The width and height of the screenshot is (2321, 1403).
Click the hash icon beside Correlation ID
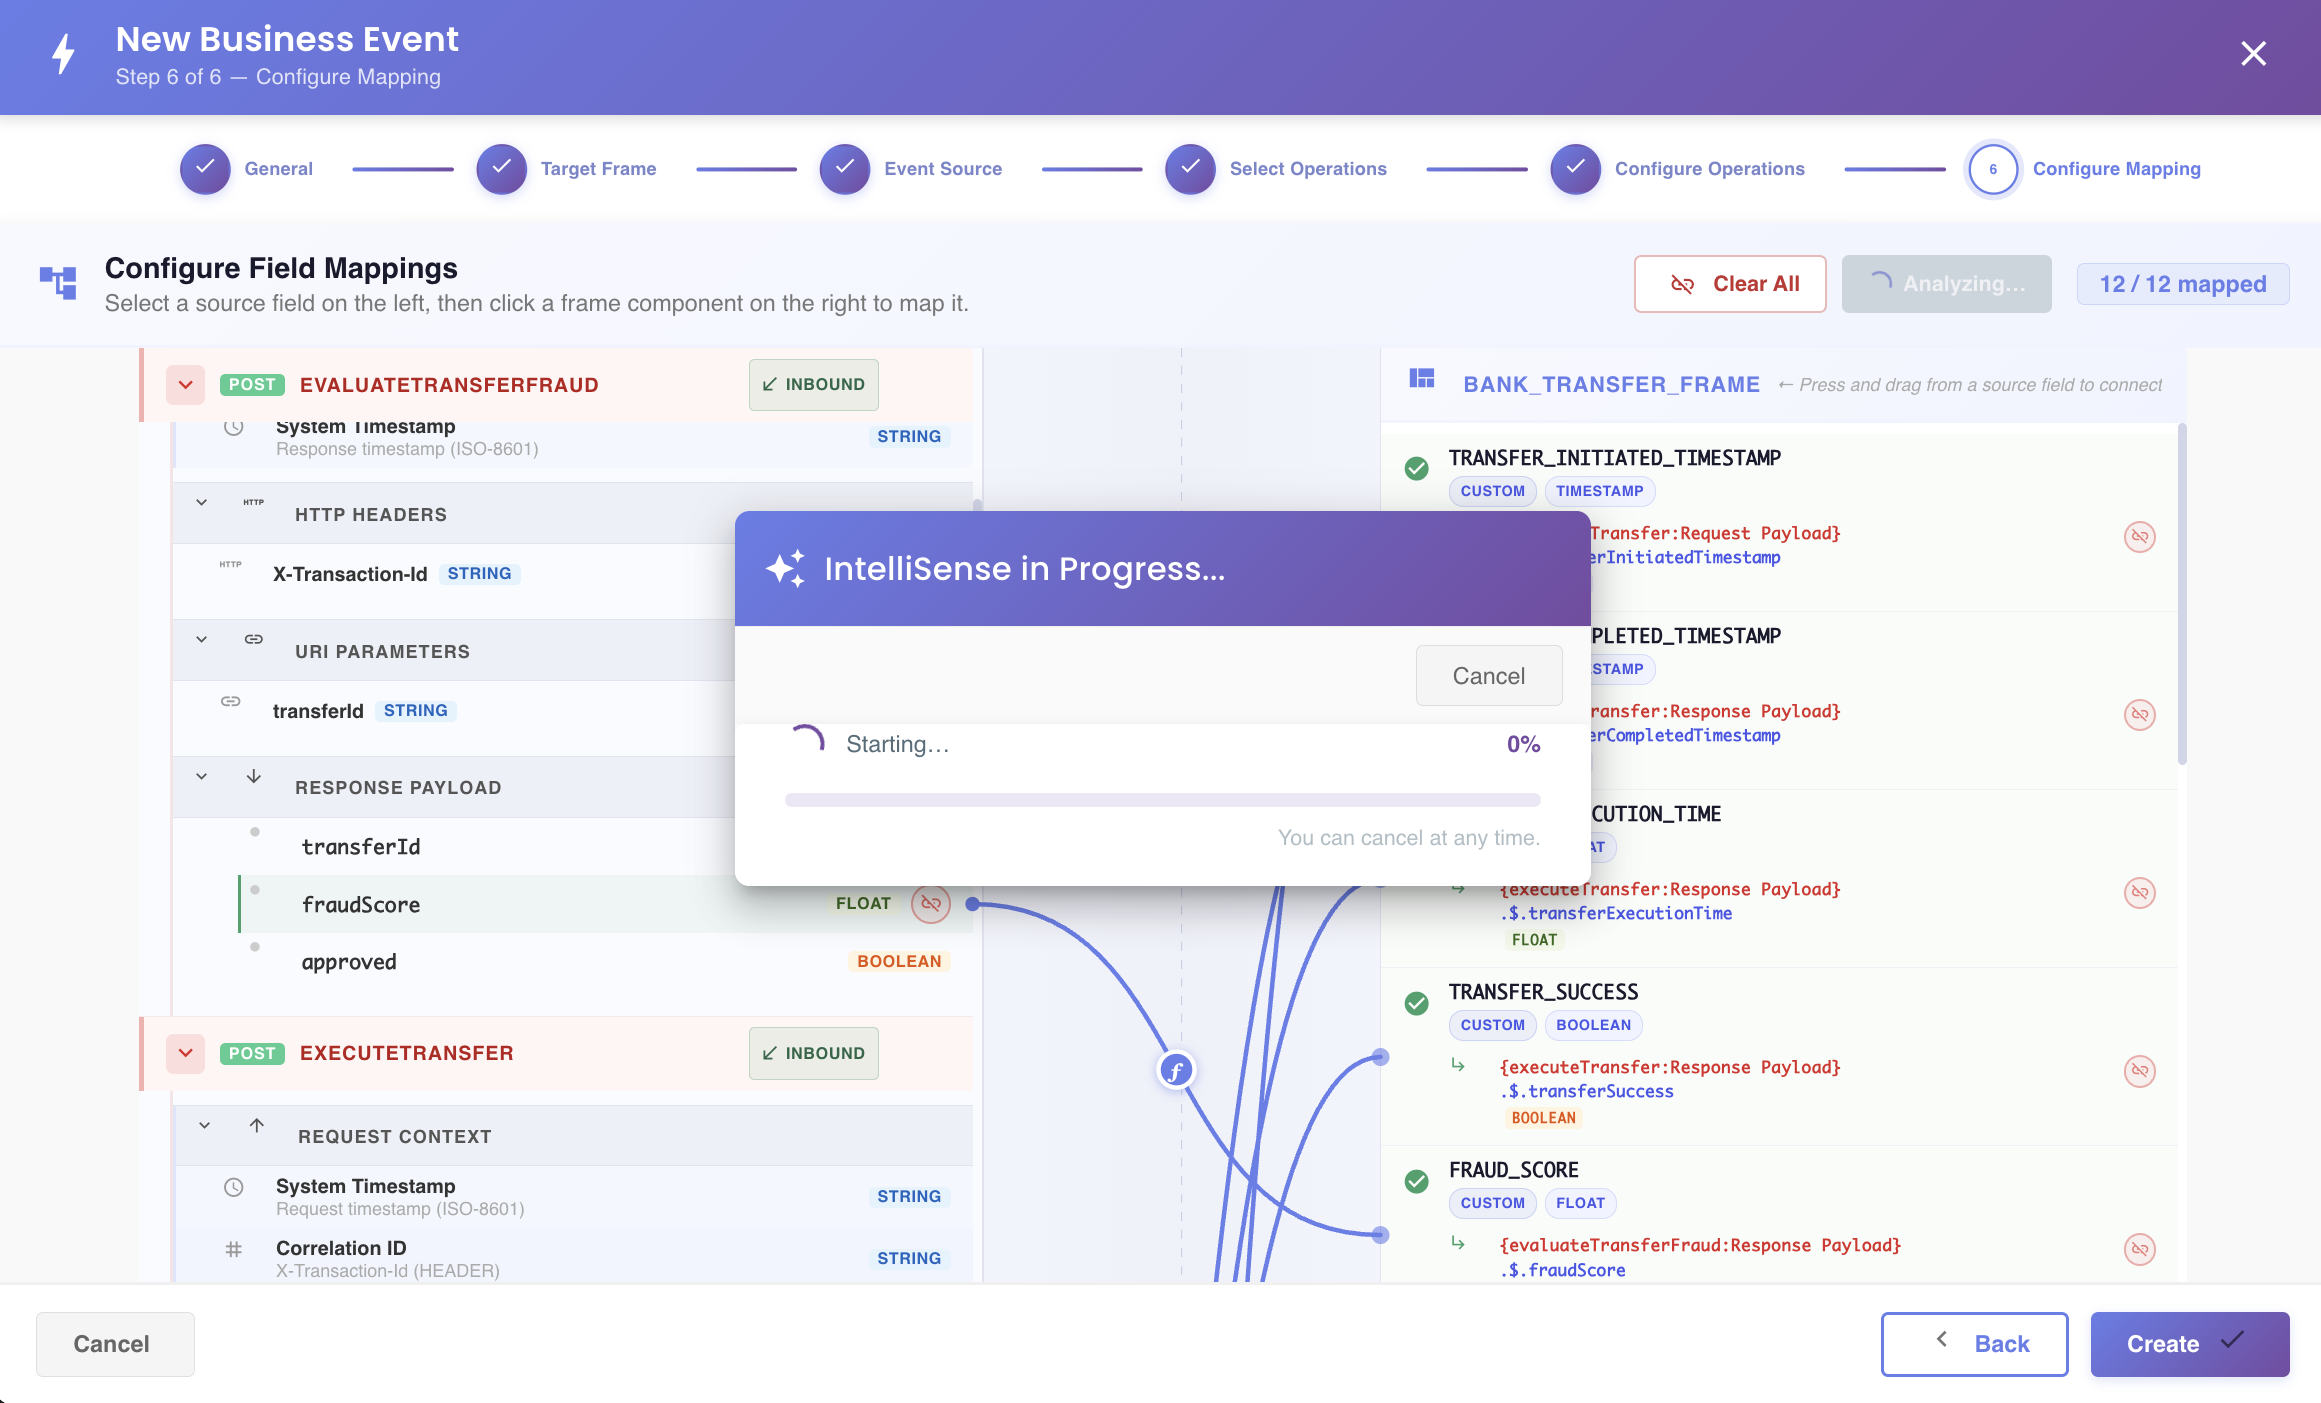[234, 1249]
